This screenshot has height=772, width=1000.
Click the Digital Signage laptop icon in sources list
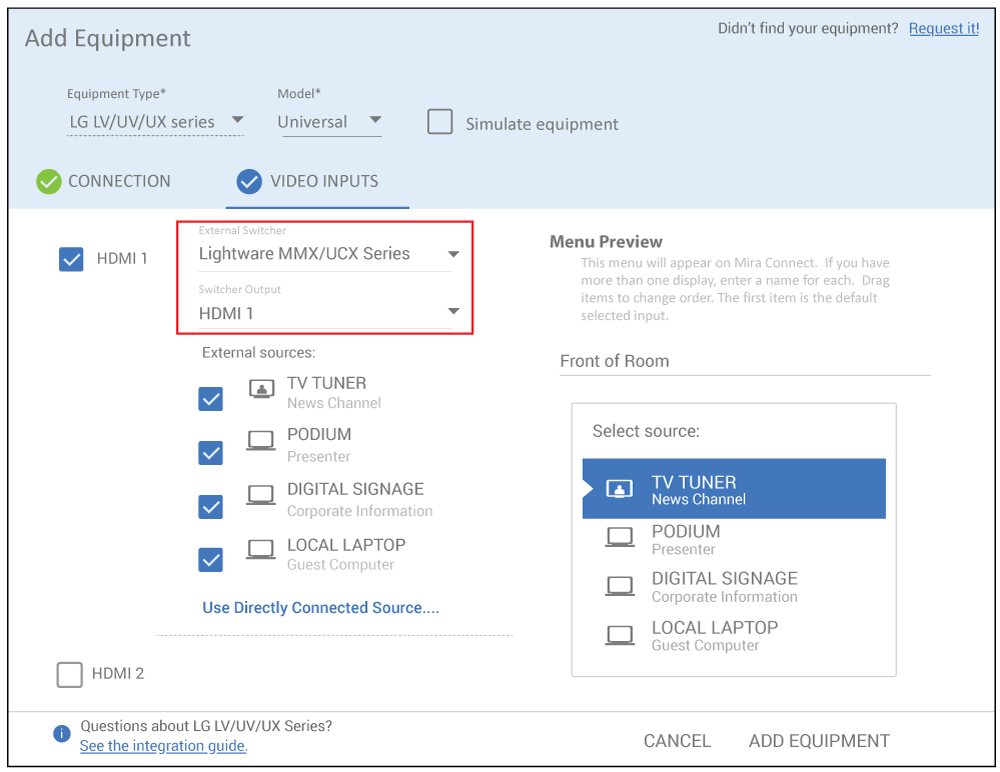(x=261, y=495)
